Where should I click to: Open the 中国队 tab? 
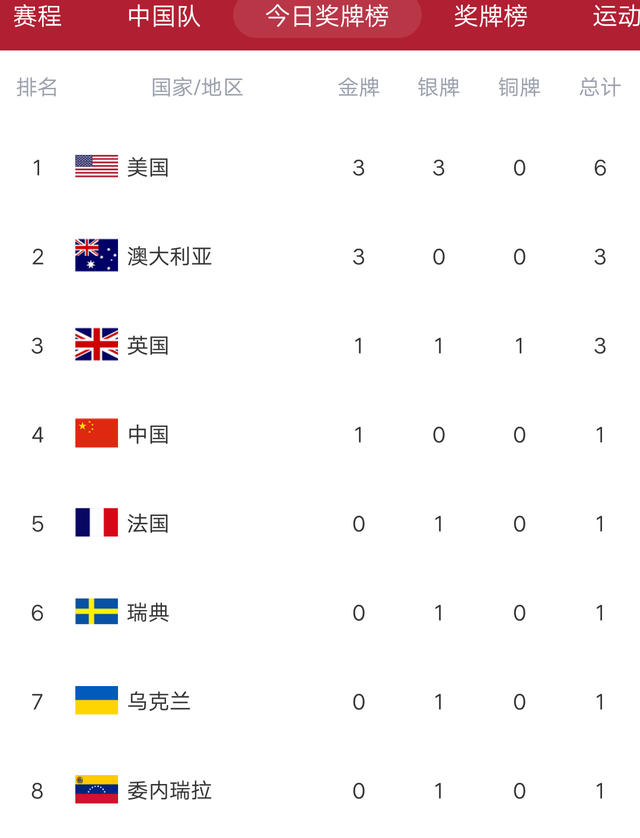(x=164, y=16)
